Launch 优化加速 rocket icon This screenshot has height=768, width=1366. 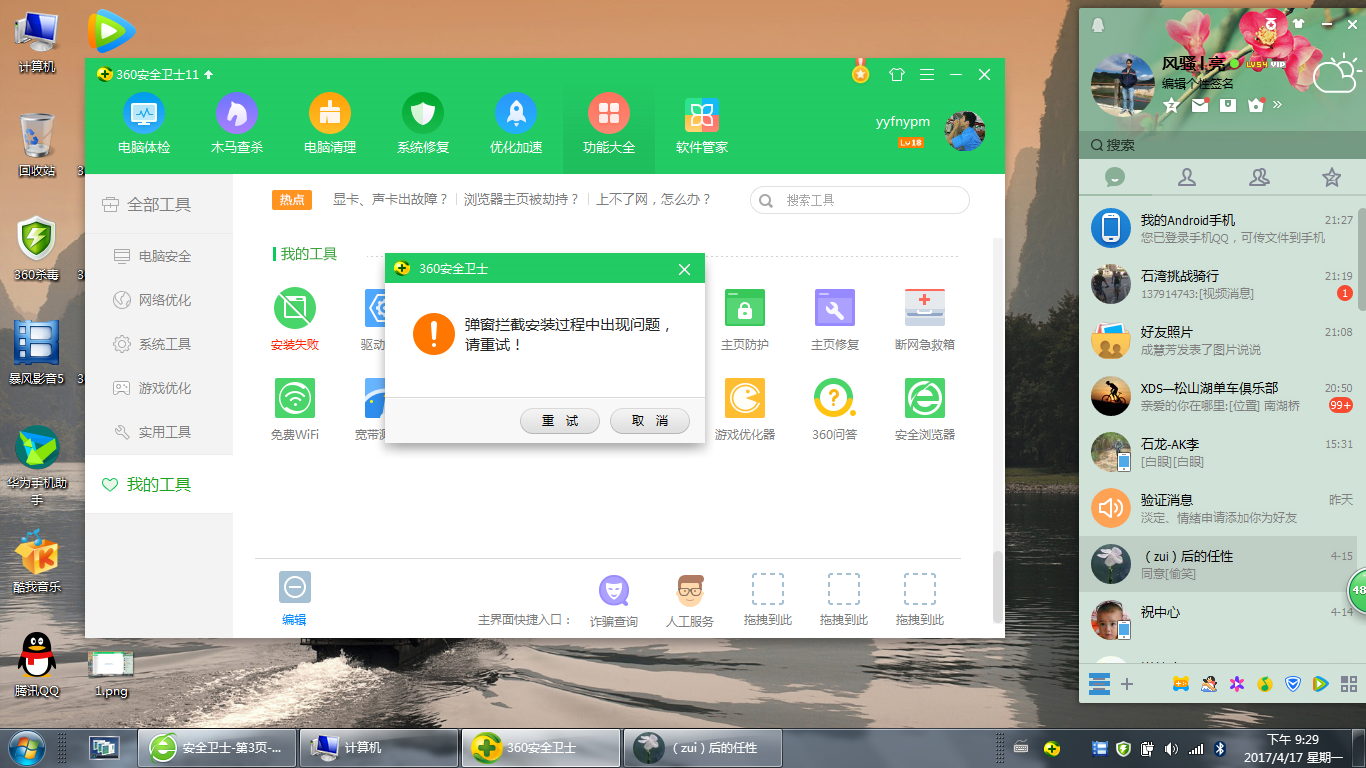516,124
